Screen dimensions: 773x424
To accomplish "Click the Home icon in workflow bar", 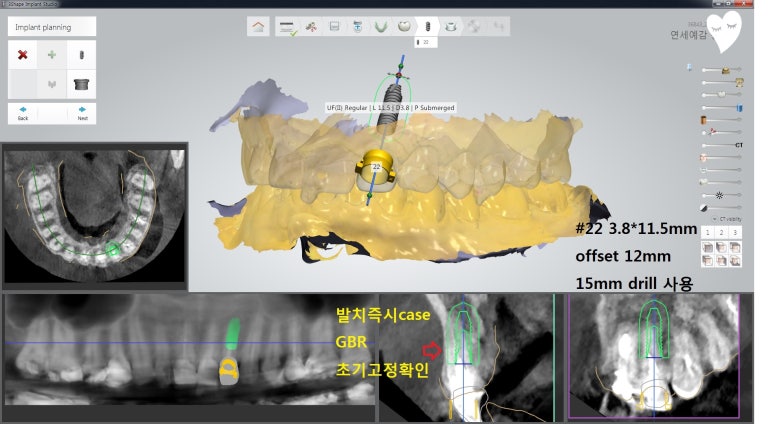I will point(259,26).
